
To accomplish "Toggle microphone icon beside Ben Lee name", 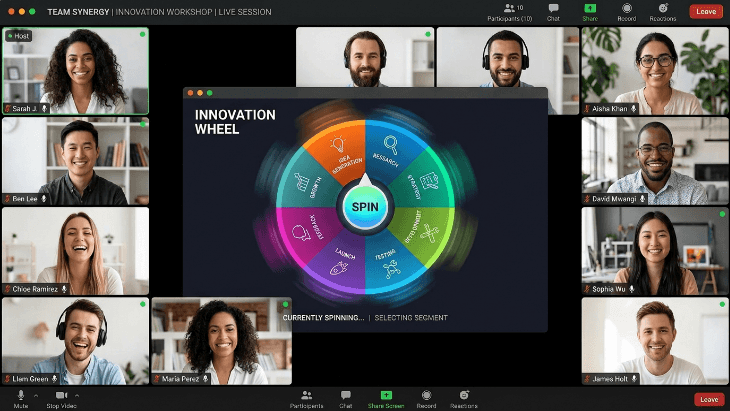I will (44, 199).
